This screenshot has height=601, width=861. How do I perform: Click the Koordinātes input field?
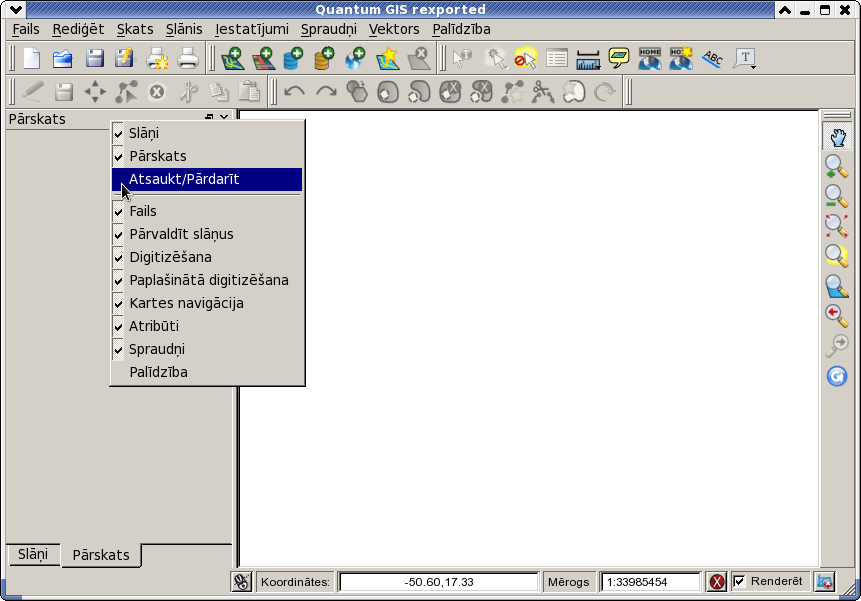point(439,582)
